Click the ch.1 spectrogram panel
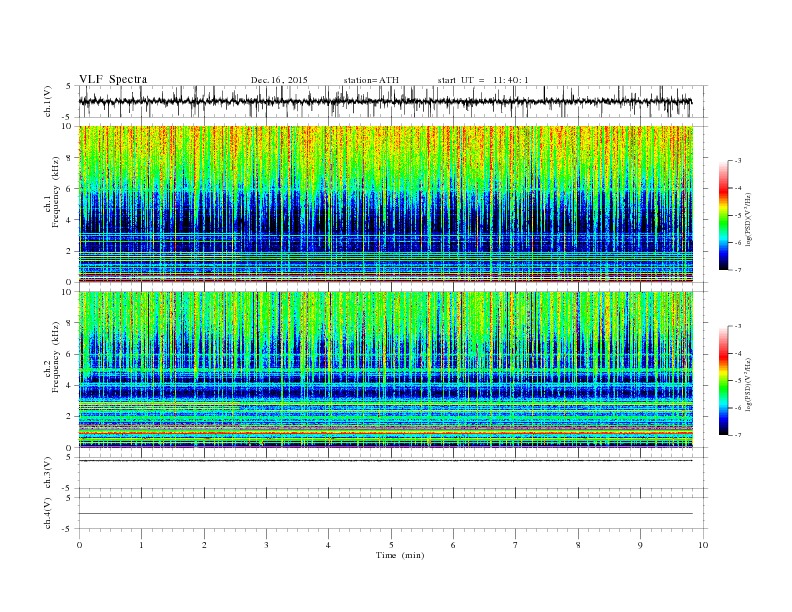 point(386,204)
